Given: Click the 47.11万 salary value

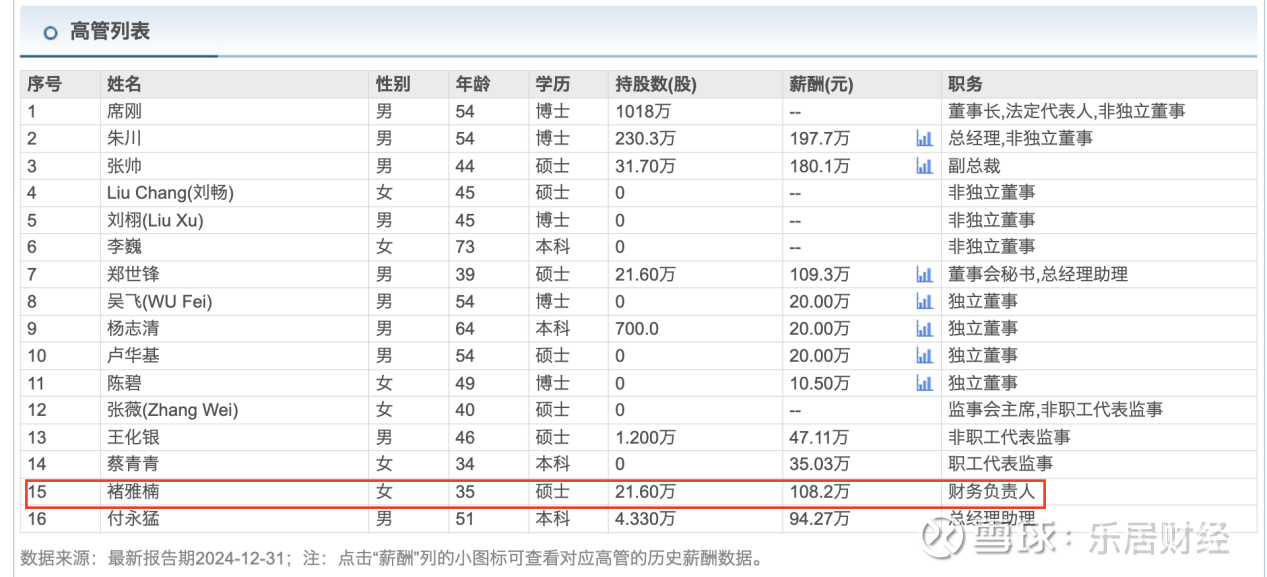Looking at the screenshot, I should [819, 437].
